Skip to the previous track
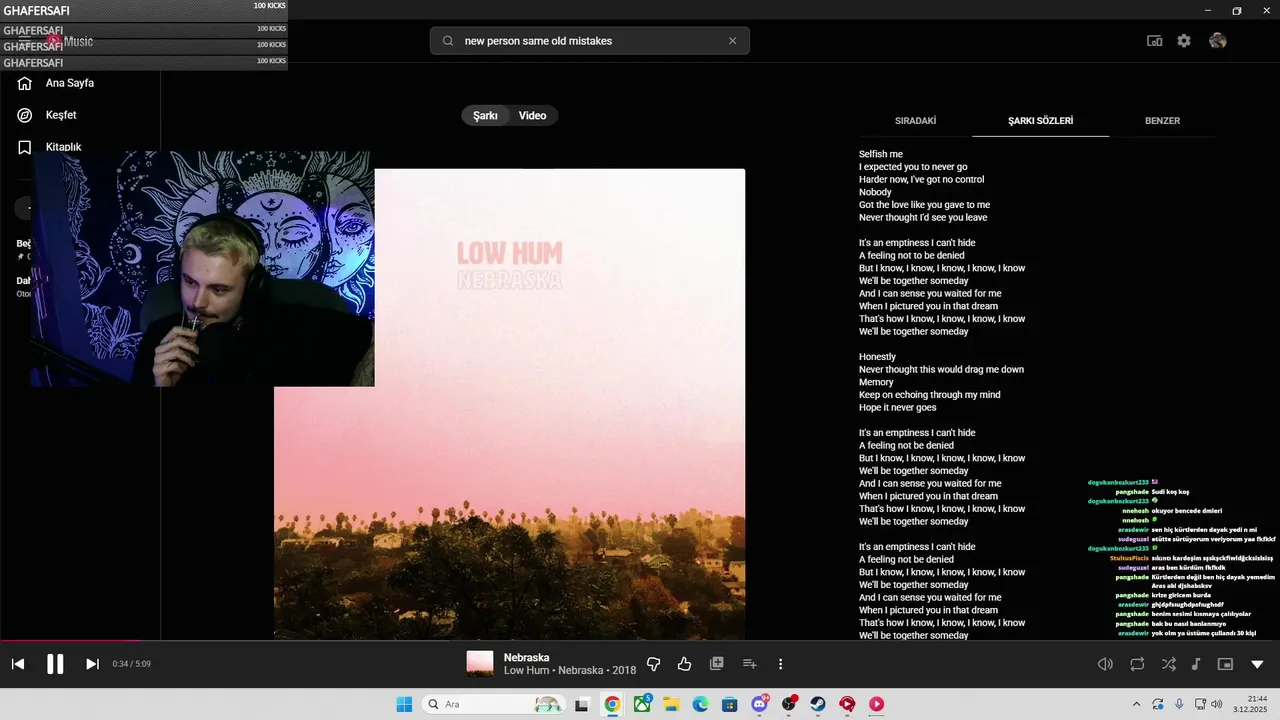Viewport: 1280px width, 720px height. coord(18,664)
